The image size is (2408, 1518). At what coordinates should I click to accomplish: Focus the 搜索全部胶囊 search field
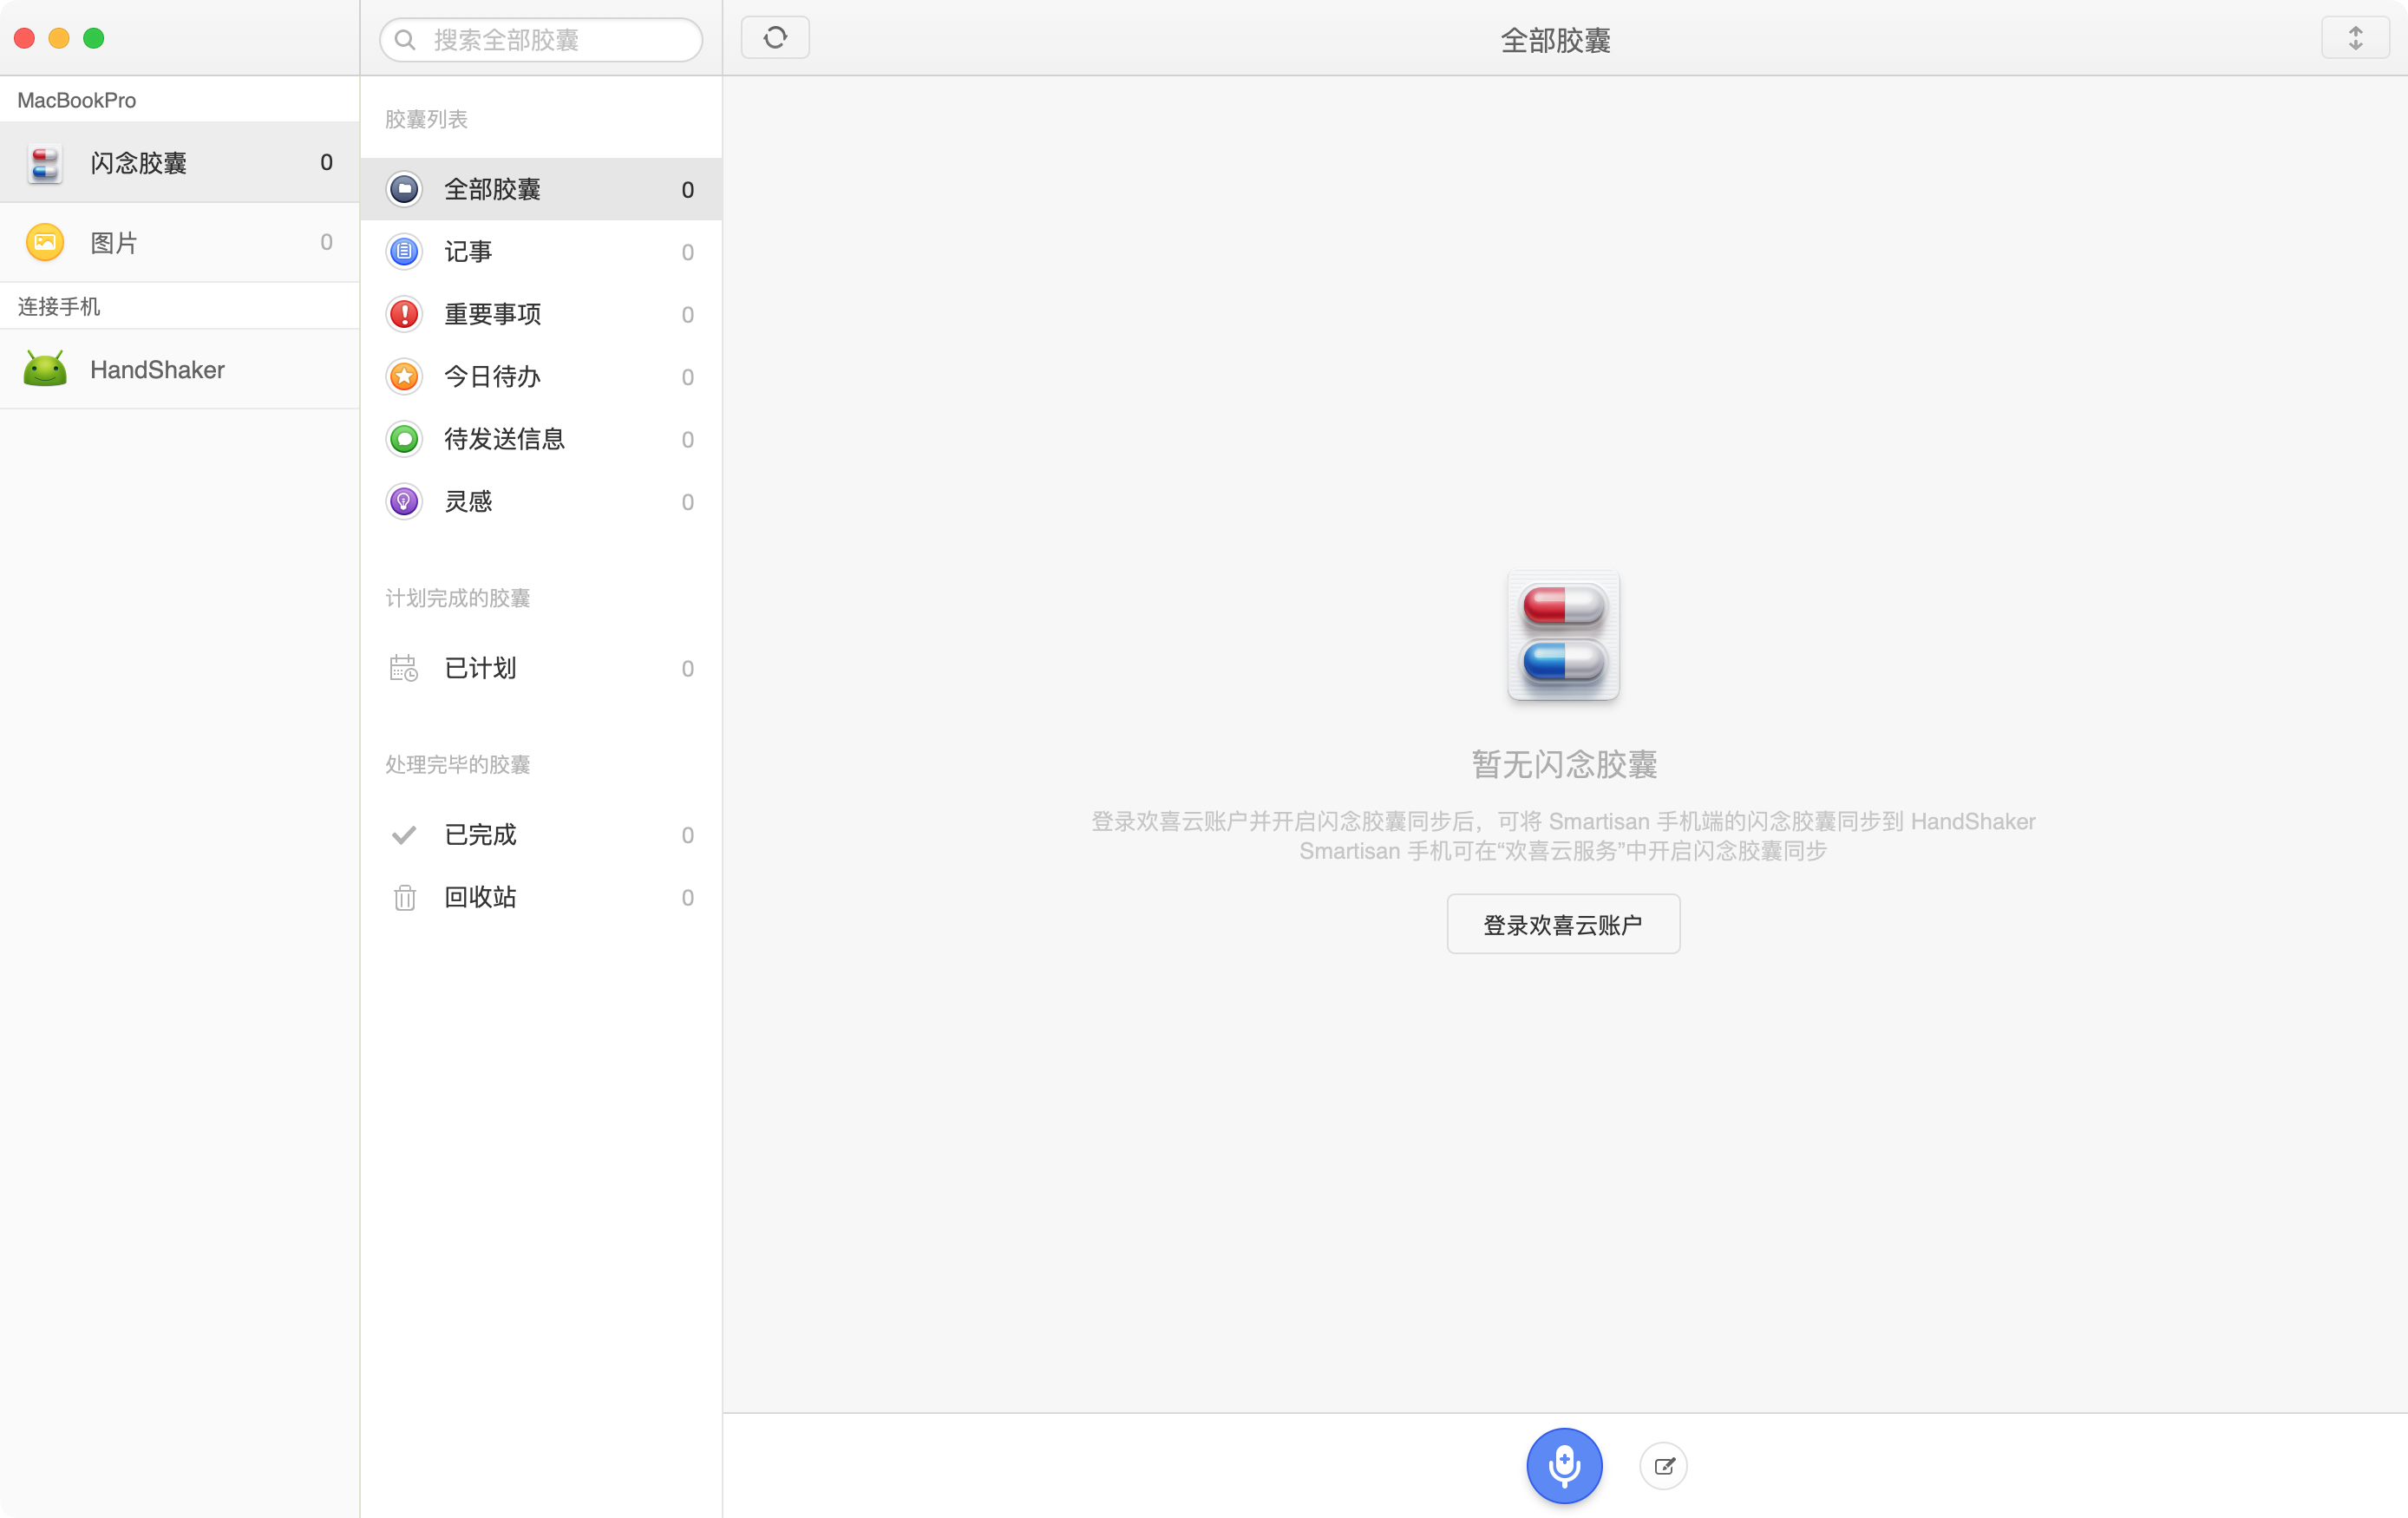[x=555, y=40]
